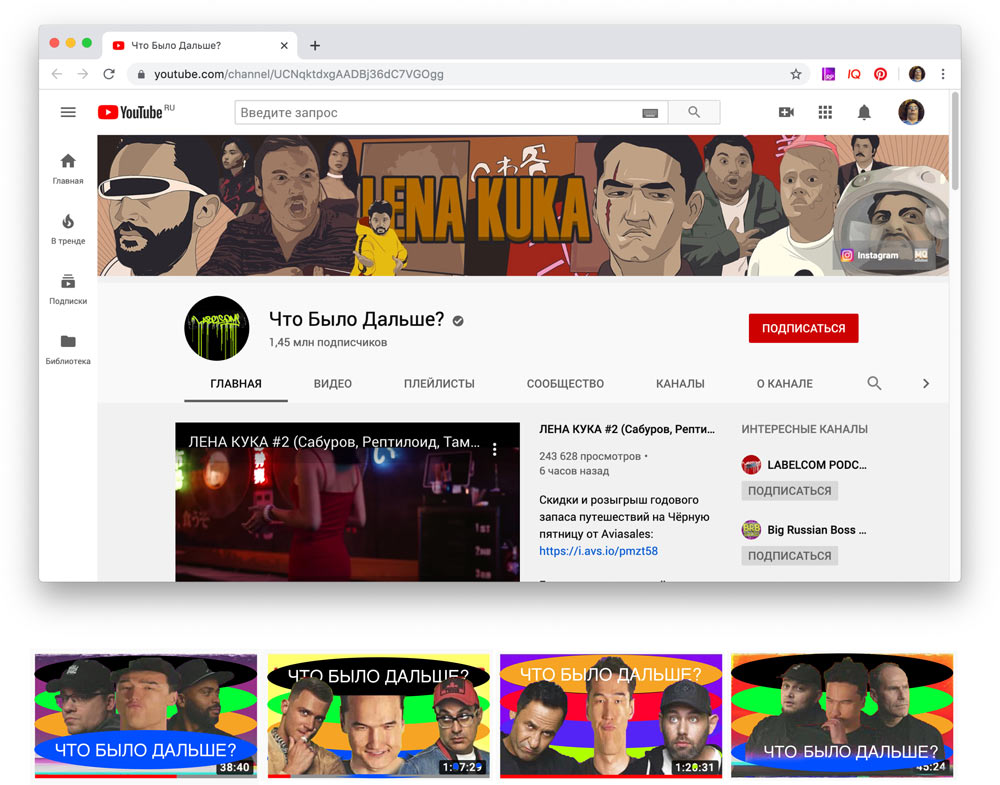
Task: Open the on-screen keyboard in search
Action: click(650, 113)
